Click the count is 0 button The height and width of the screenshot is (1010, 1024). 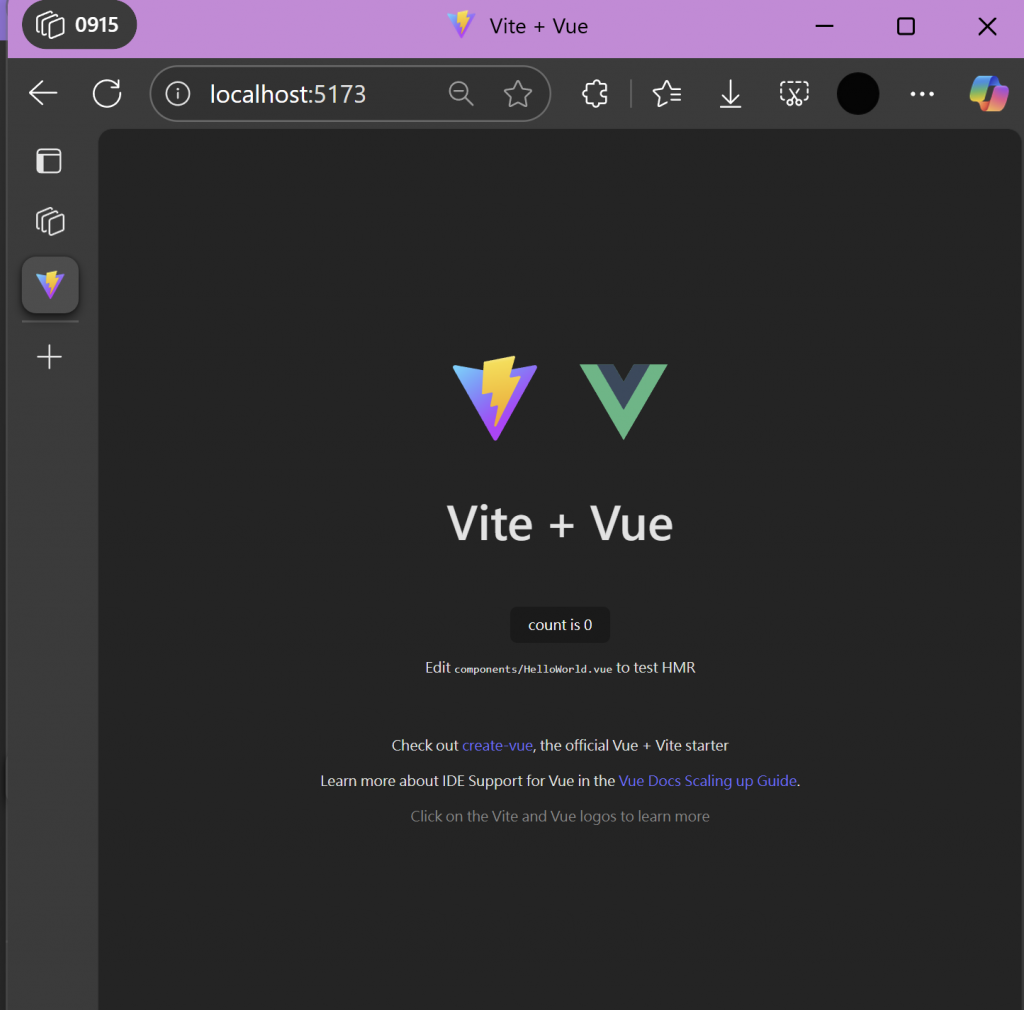560,625
